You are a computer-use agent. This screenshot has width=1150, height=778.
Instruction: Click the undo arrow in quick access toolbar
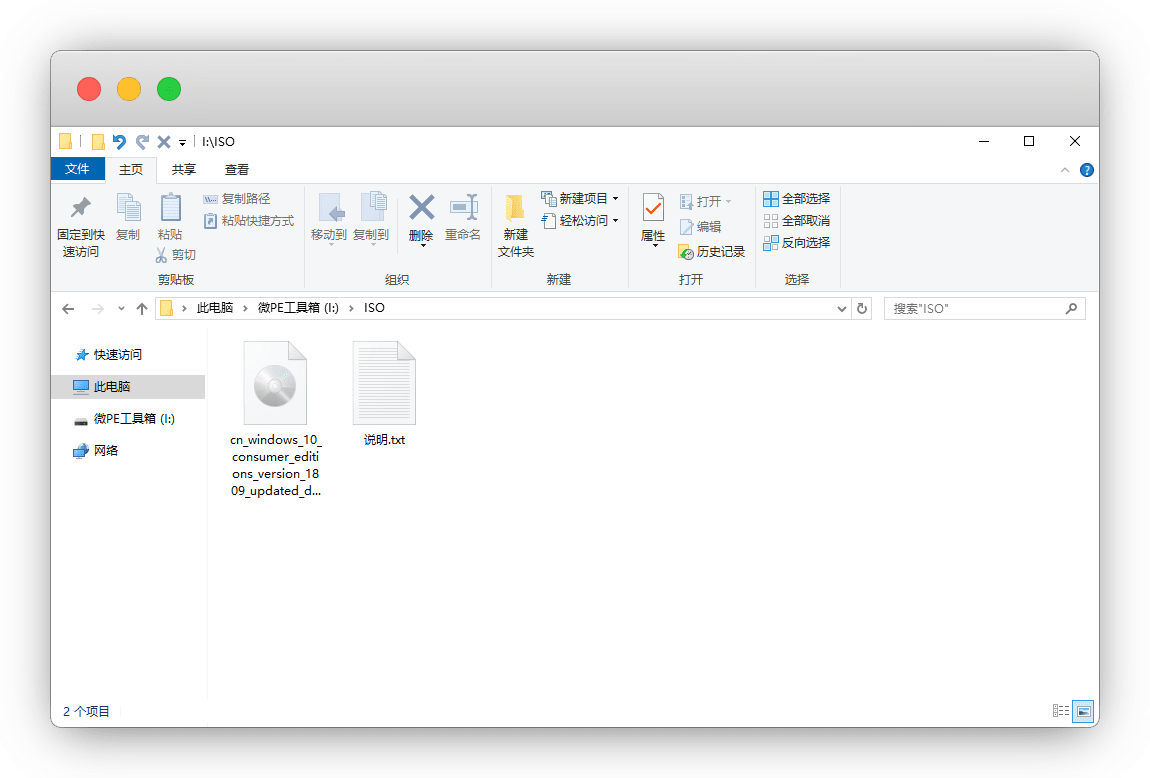120,142
